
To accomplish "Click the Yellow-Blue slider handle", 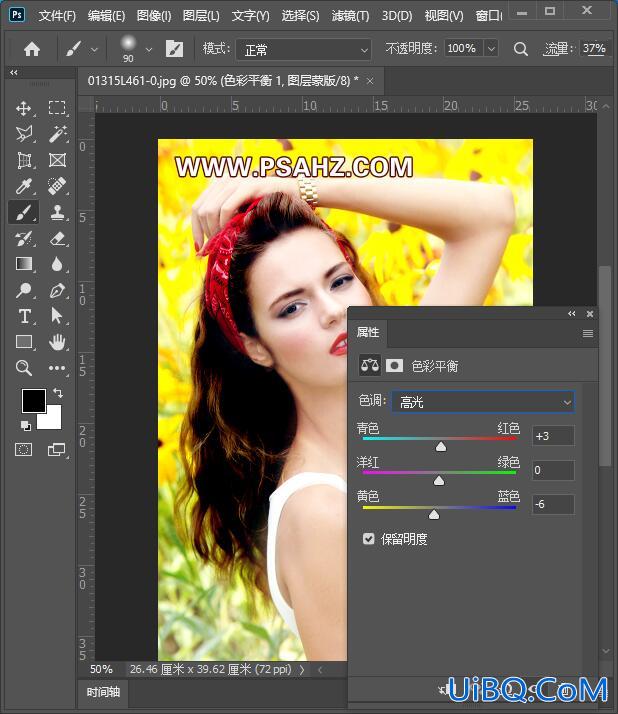I will [x=434, y=514].
